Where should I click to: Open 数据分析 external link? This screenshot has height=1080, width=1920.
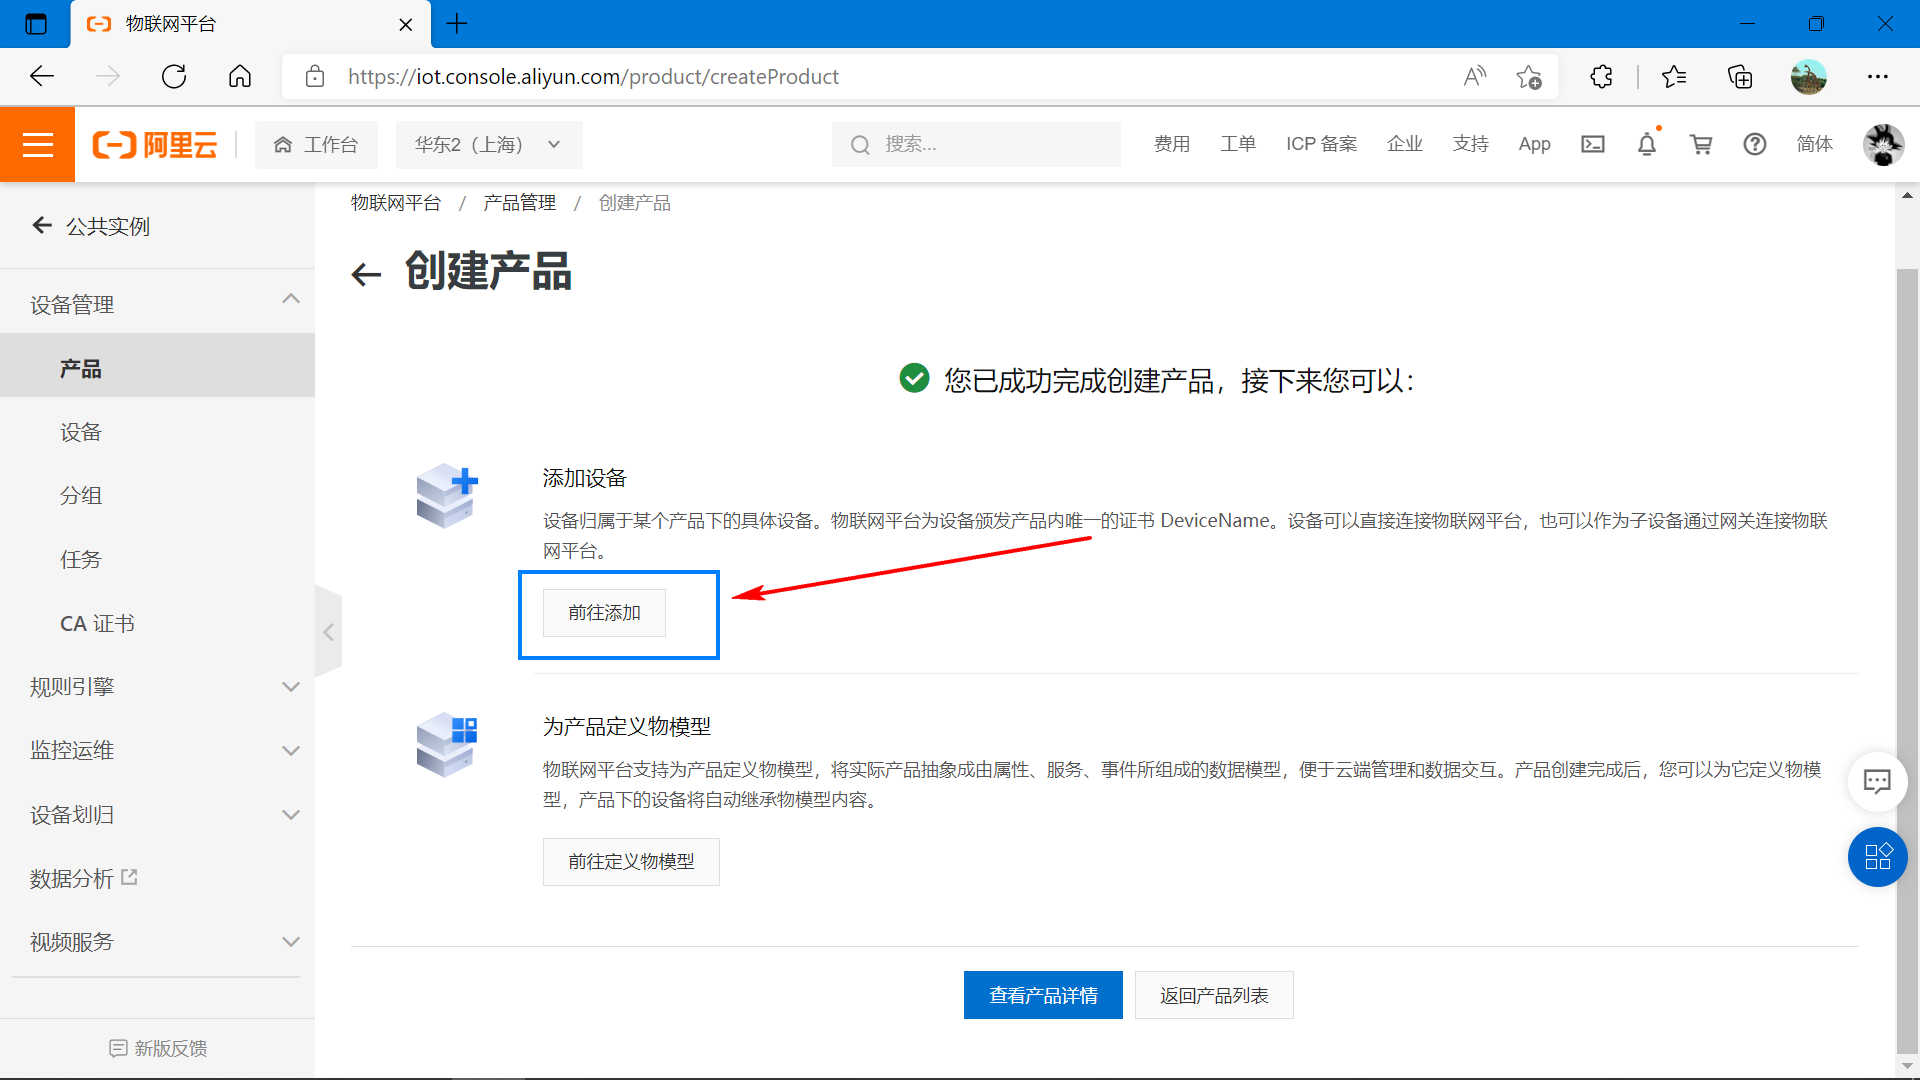[84, 879]
